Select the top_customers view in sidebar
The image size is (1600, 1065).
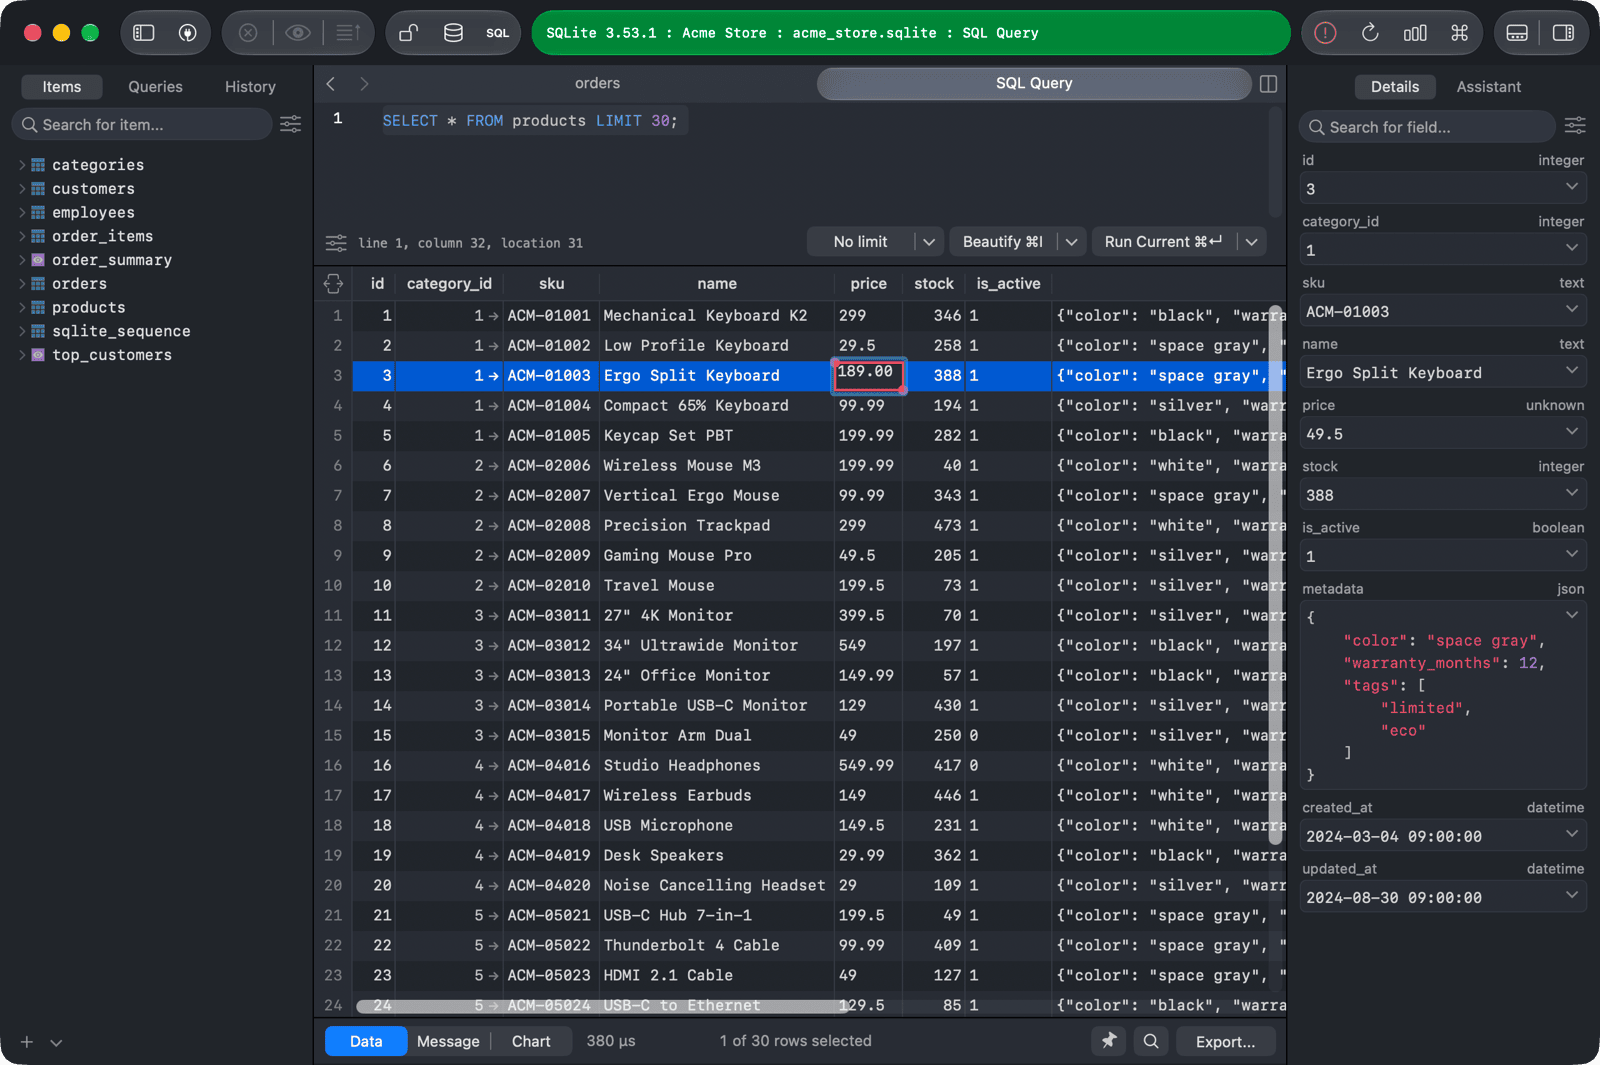pyautogui.click(x=112, y=355)
